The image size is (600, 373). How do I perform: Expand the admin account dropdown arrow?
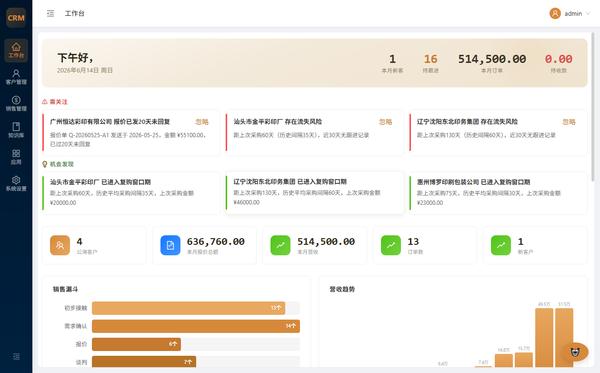pos(588,13)
